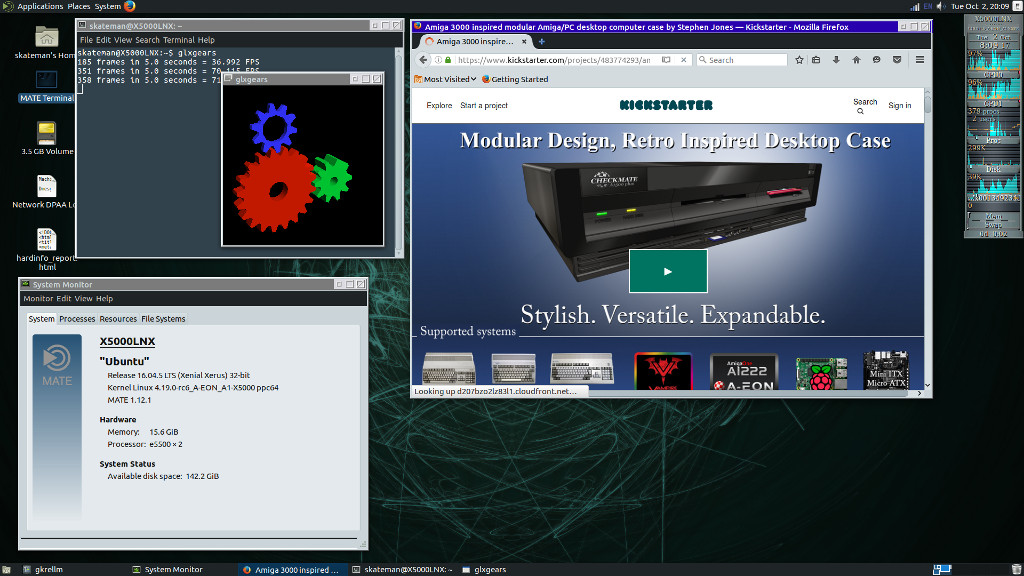Viewport: 1024px width, 576px height.
Task: Open the terminal View menu
Action: [x=123, y=40]
